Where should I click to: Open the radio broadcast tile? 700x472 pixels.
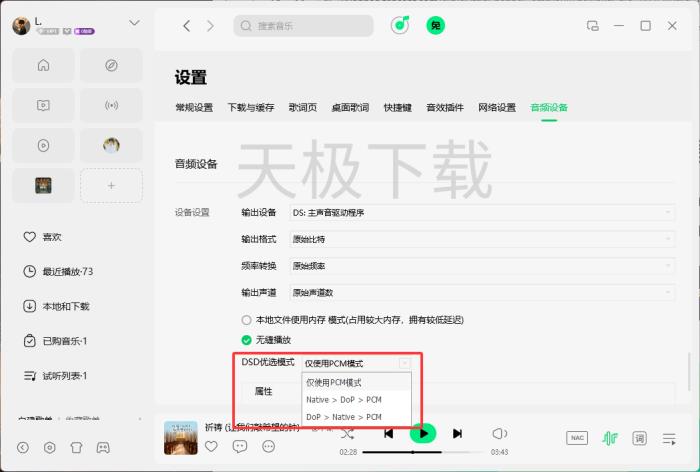(x=112, y=105)
